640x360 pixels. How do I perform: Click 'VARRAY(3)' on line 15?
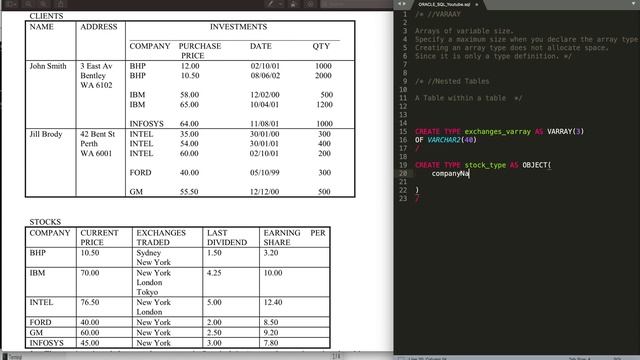[565, 131]
